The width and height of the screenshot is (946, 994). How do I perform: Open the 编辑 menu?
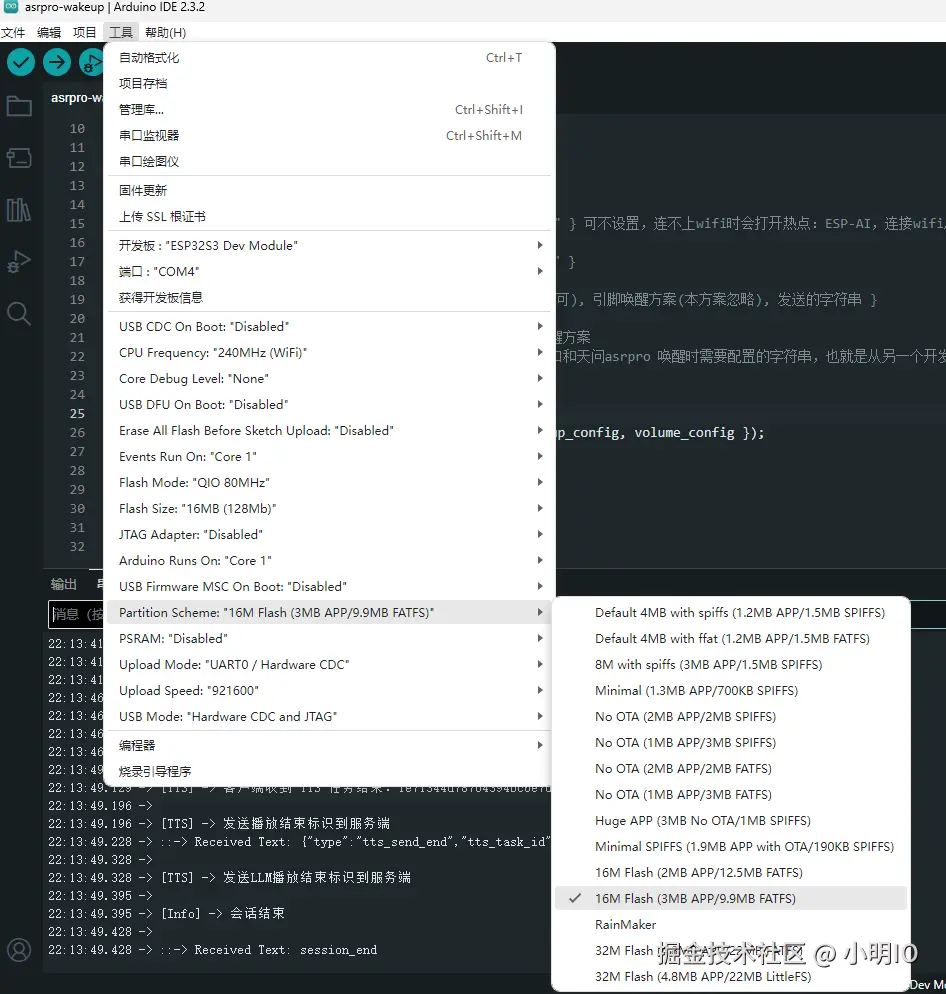[x=49, y=32]
